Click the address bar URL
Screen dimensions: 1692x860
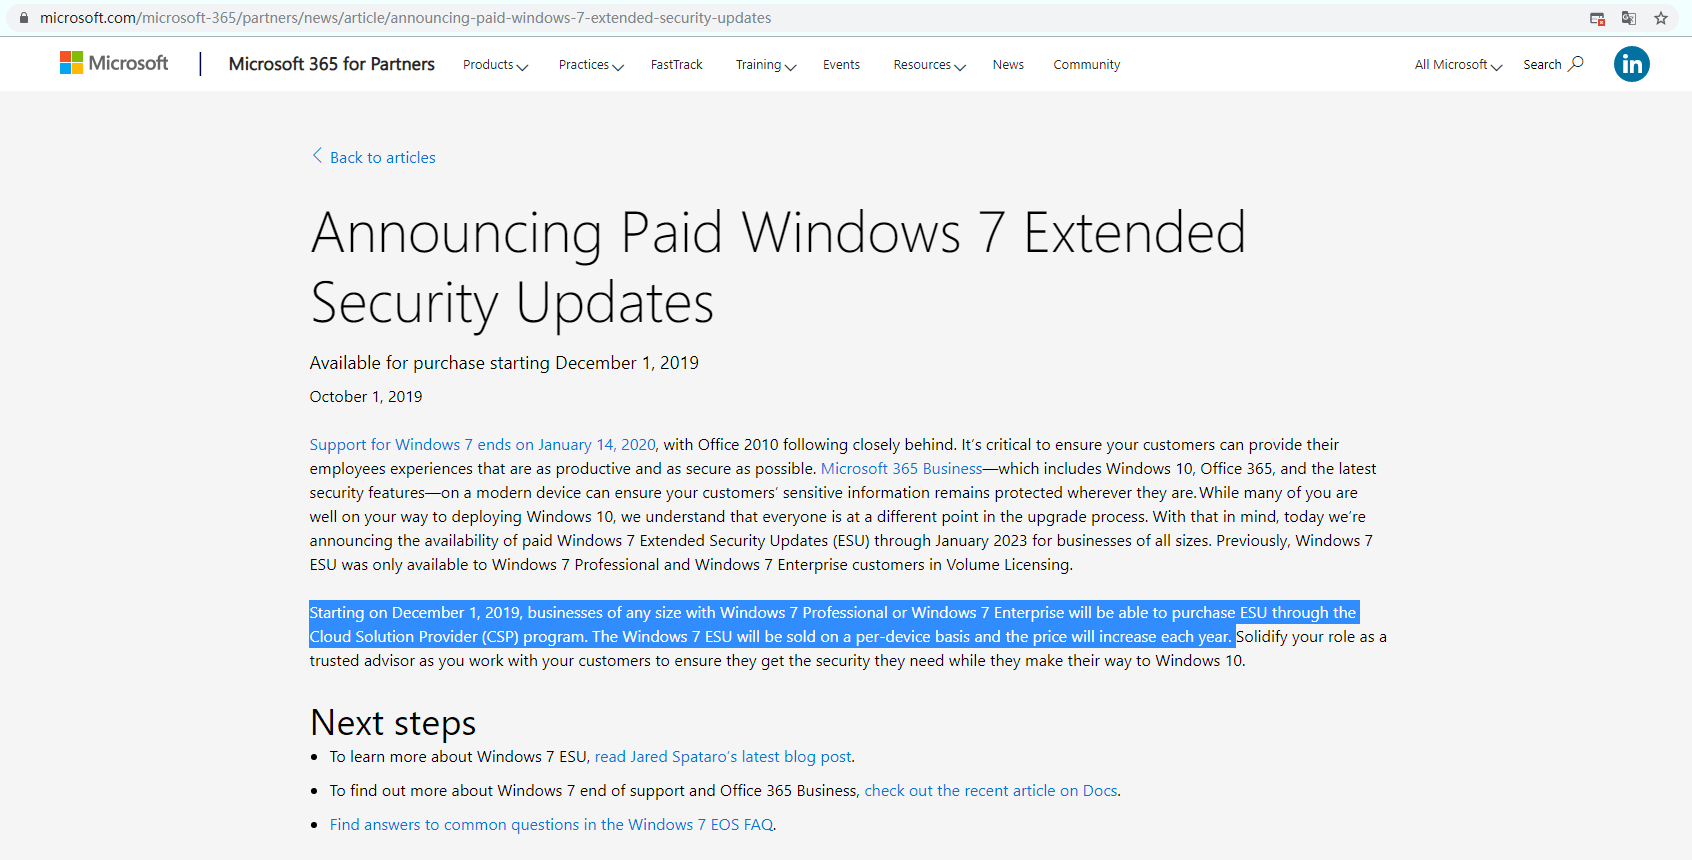(405, 18)
